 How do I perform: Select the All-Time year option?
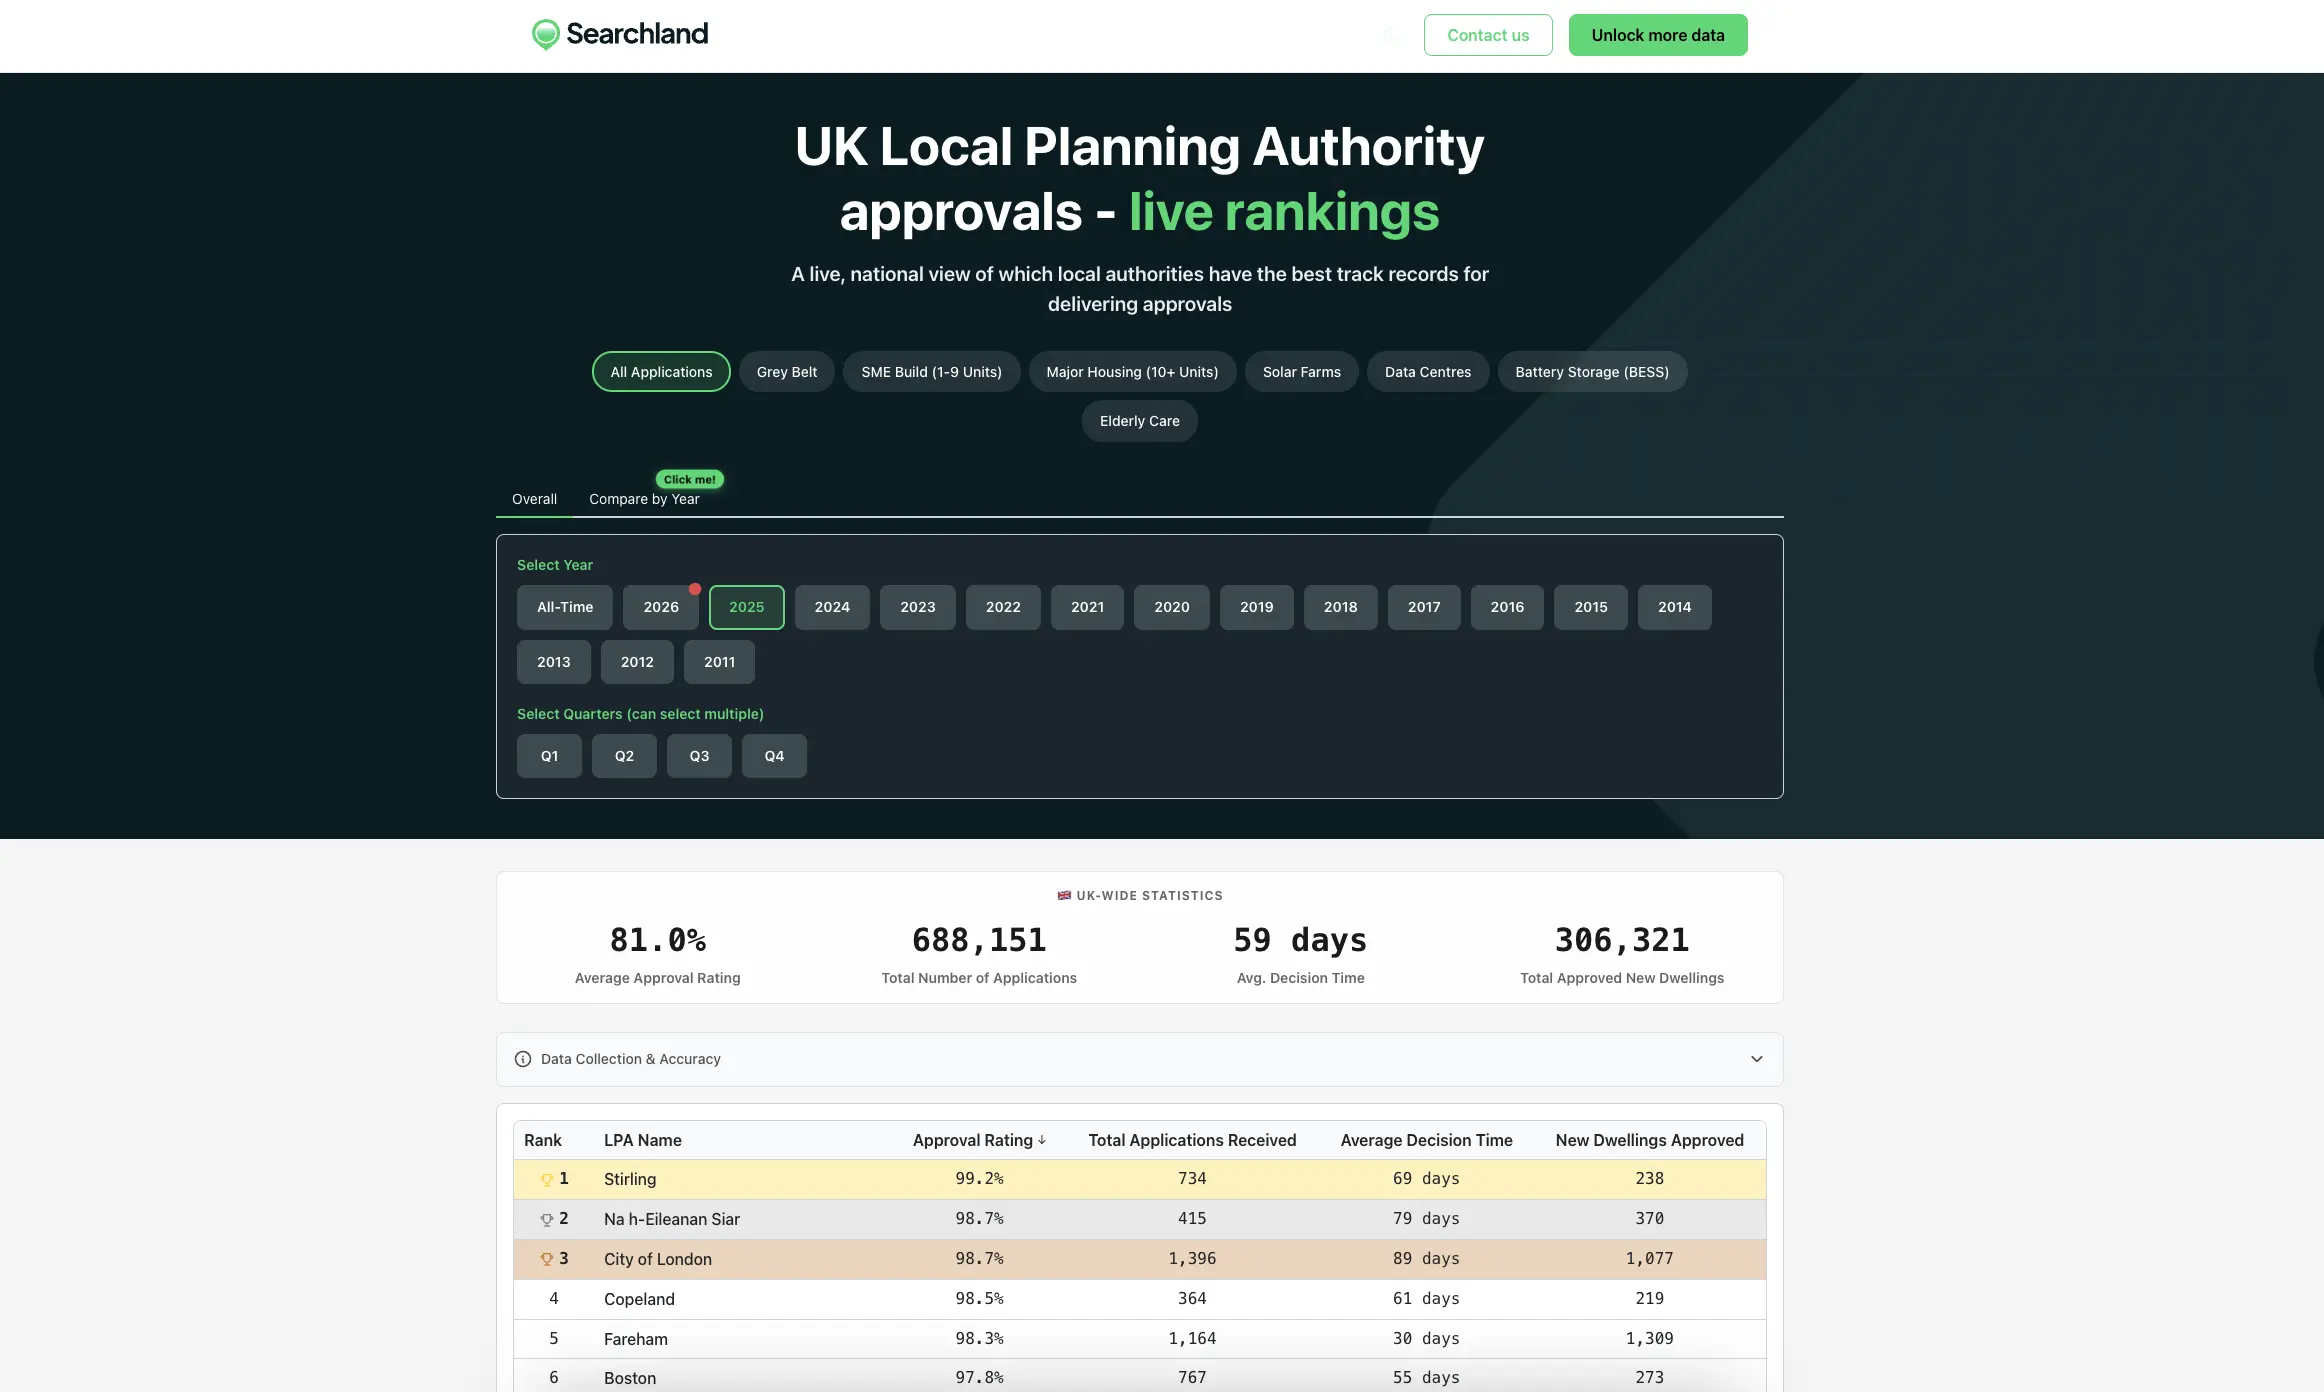(564, 607)
